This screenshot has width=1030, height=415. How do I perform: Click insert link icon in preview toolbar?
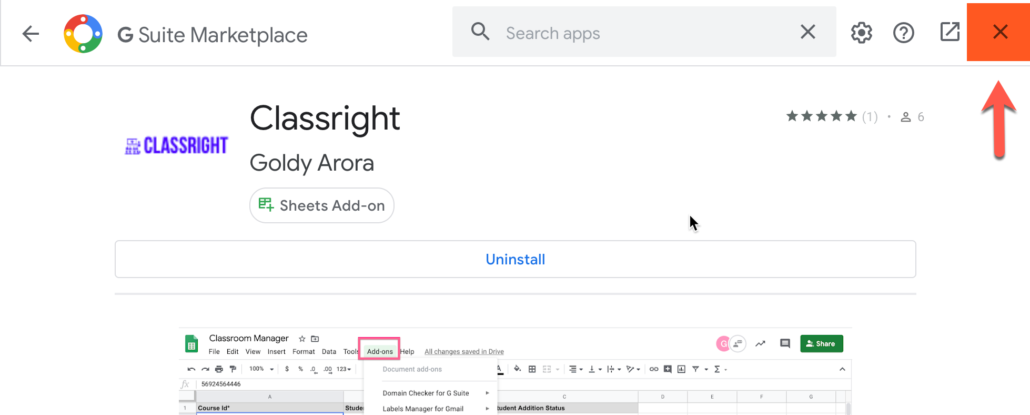654,369
